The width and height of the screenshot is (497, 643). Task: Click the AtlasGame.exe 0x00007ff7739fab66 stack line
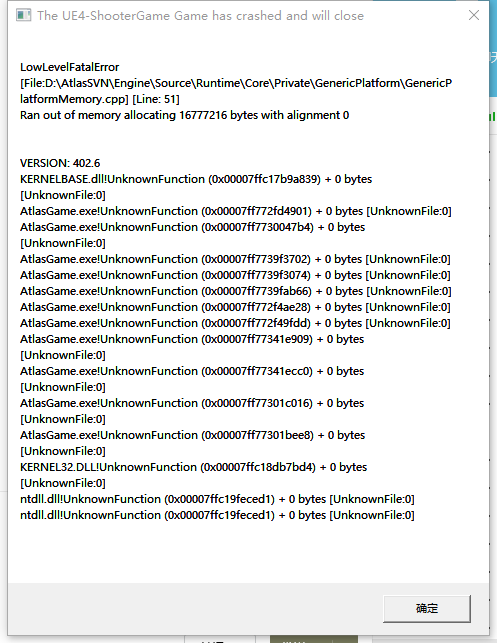[236, 291]
